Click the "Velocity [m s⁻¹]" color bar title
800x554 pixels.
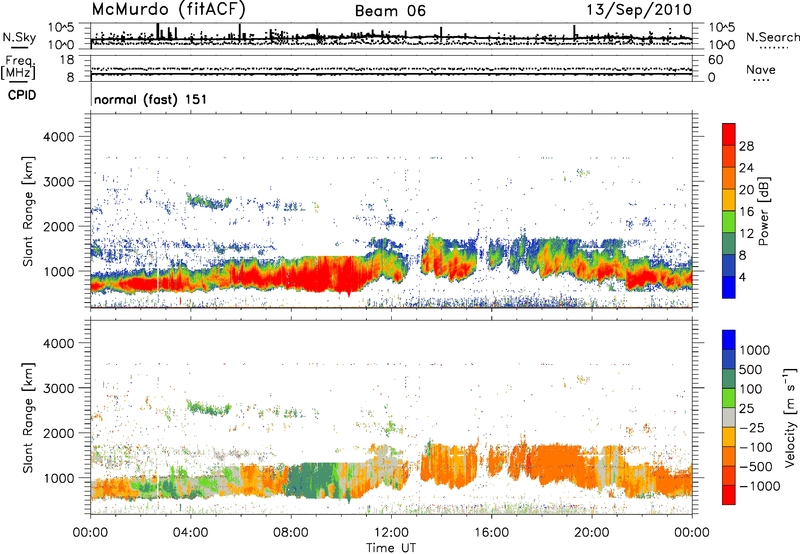tap(790, 417)
